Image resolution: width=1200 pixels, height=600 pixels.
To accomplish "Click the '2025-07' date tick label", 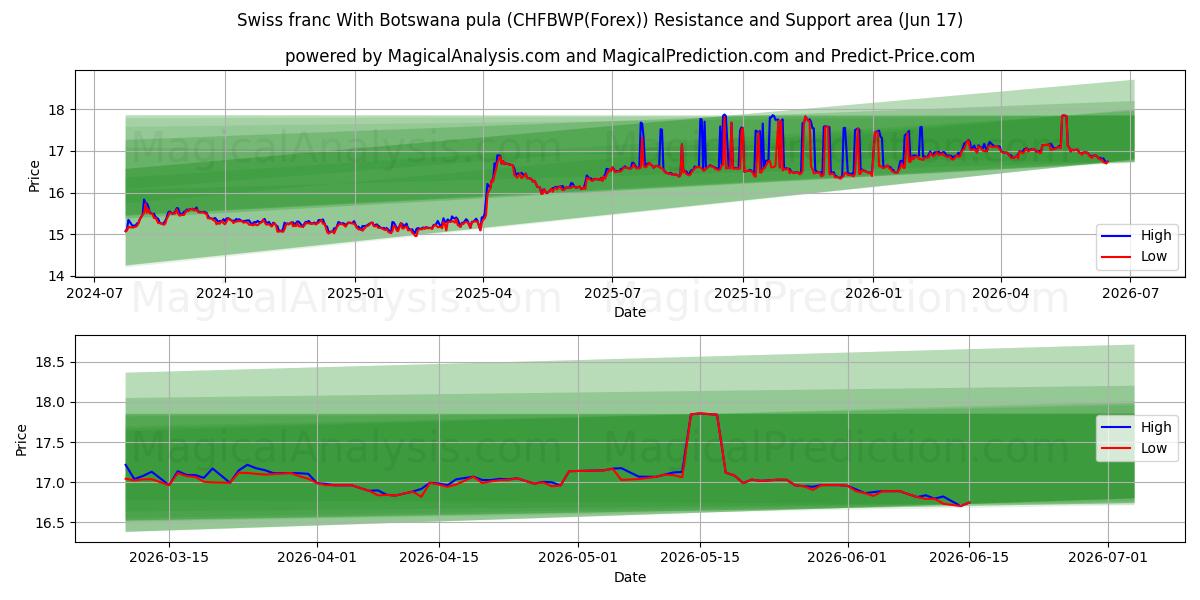I will (x=612, y=295).
